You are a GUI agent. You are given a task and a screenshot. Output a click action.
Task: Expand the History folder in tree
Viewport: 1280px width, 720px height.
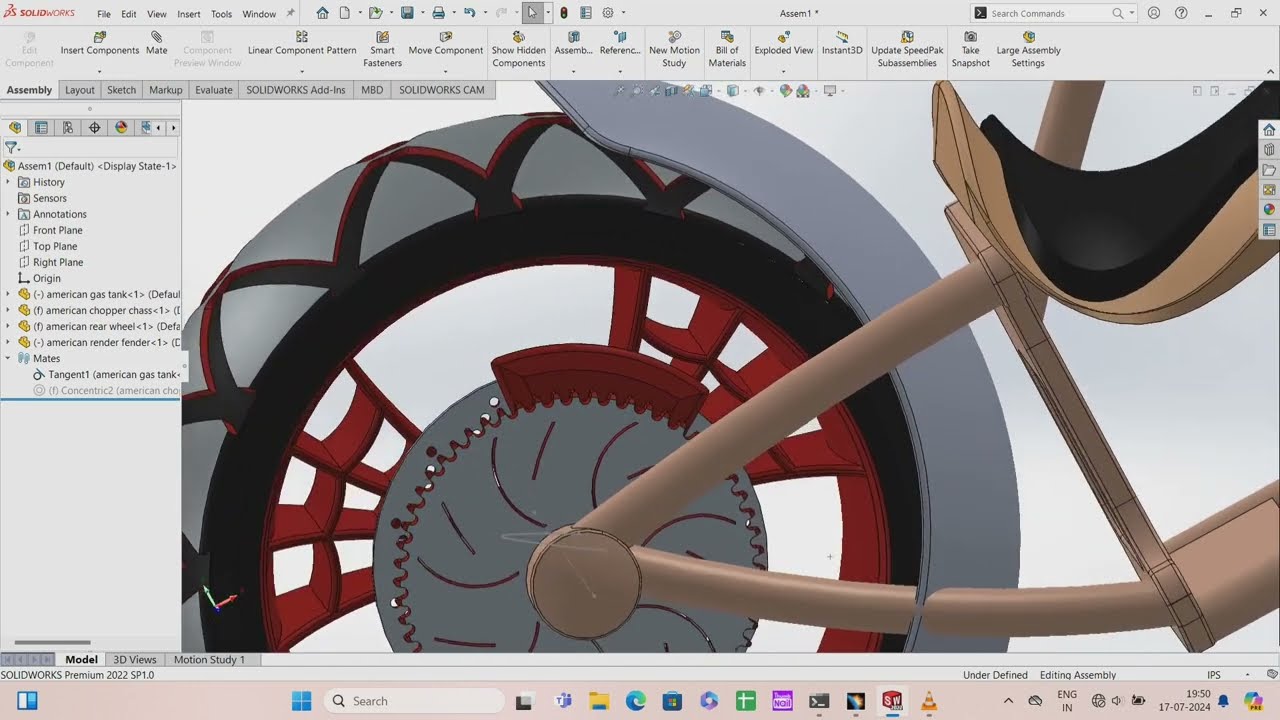pos(8,182)
